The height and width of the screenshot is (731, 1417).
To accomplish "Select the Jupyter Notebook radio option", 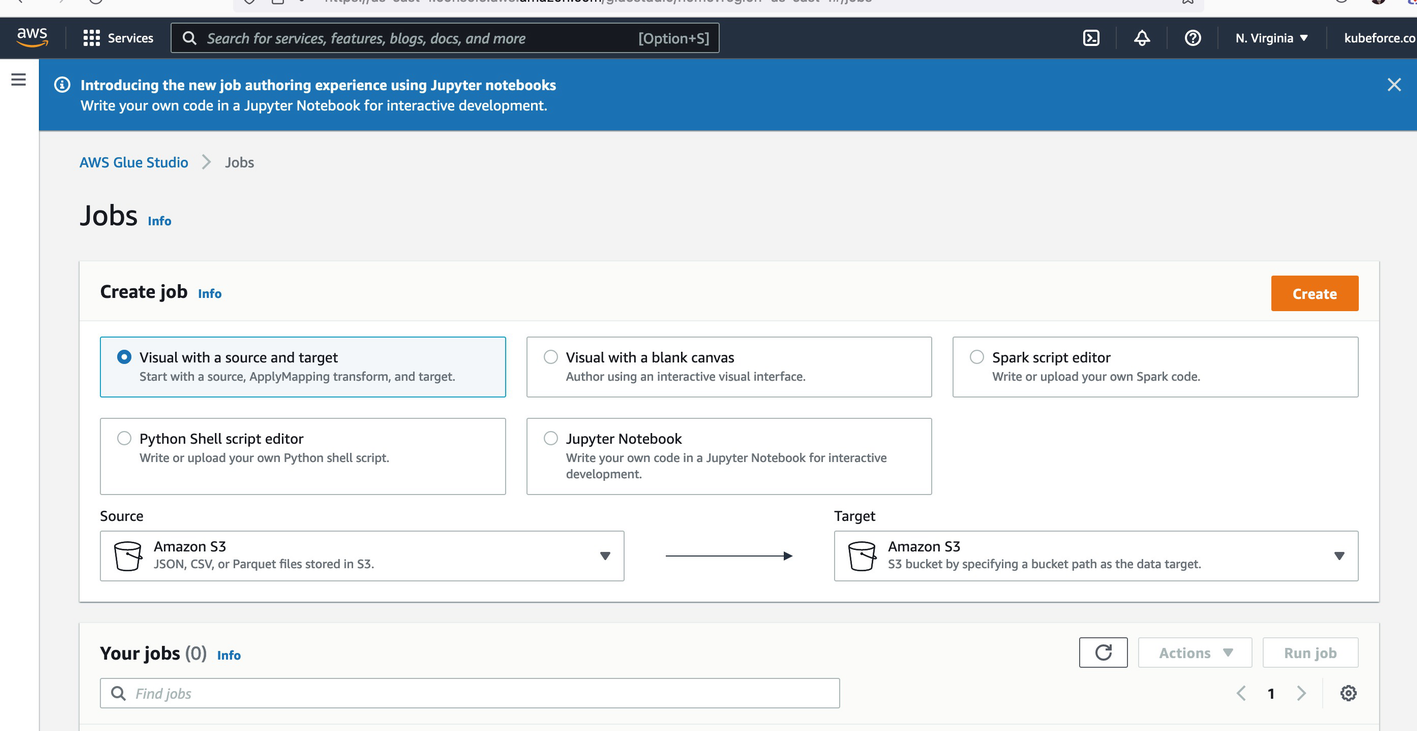I will coord(551,438).
